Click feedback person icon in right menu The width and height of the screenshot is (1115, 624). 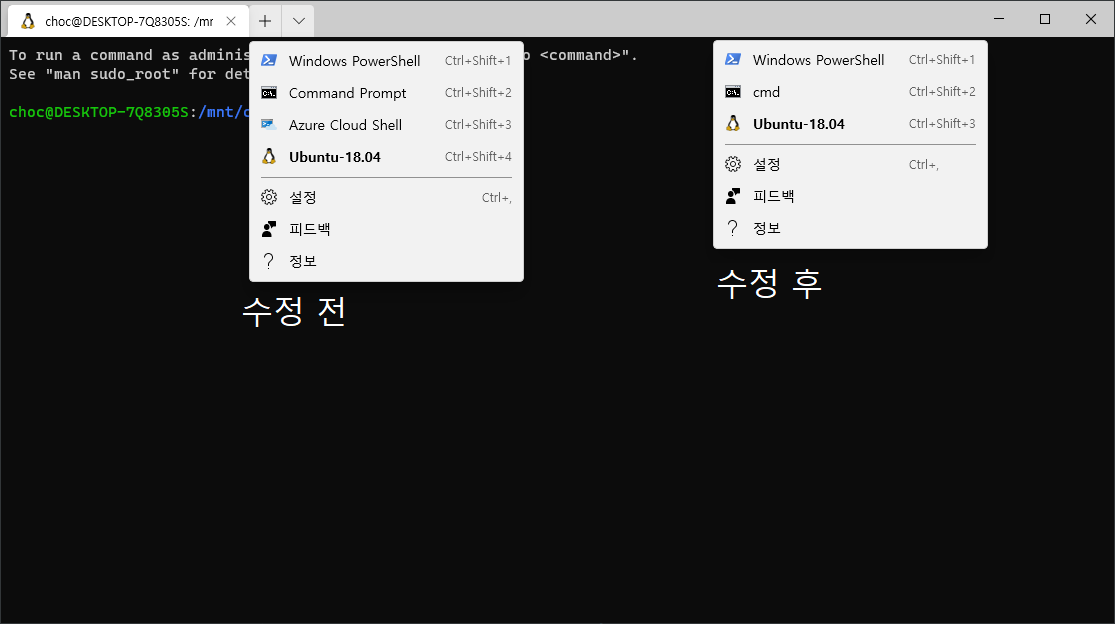pyautogui.click(x=733, y=196)
